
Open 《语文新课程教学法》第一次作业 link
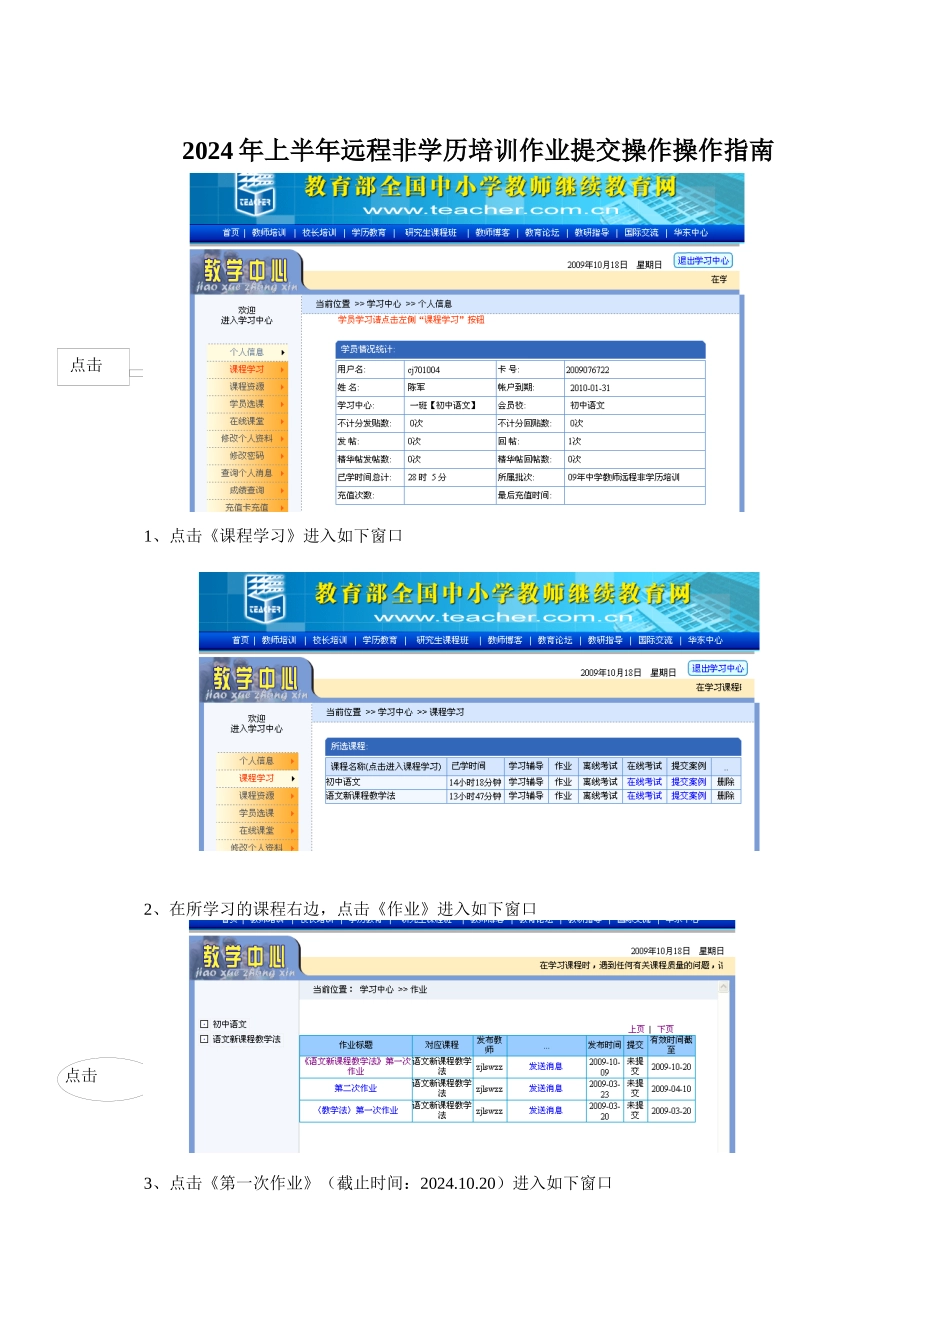pyautogui.click(x=356, y=1066)
